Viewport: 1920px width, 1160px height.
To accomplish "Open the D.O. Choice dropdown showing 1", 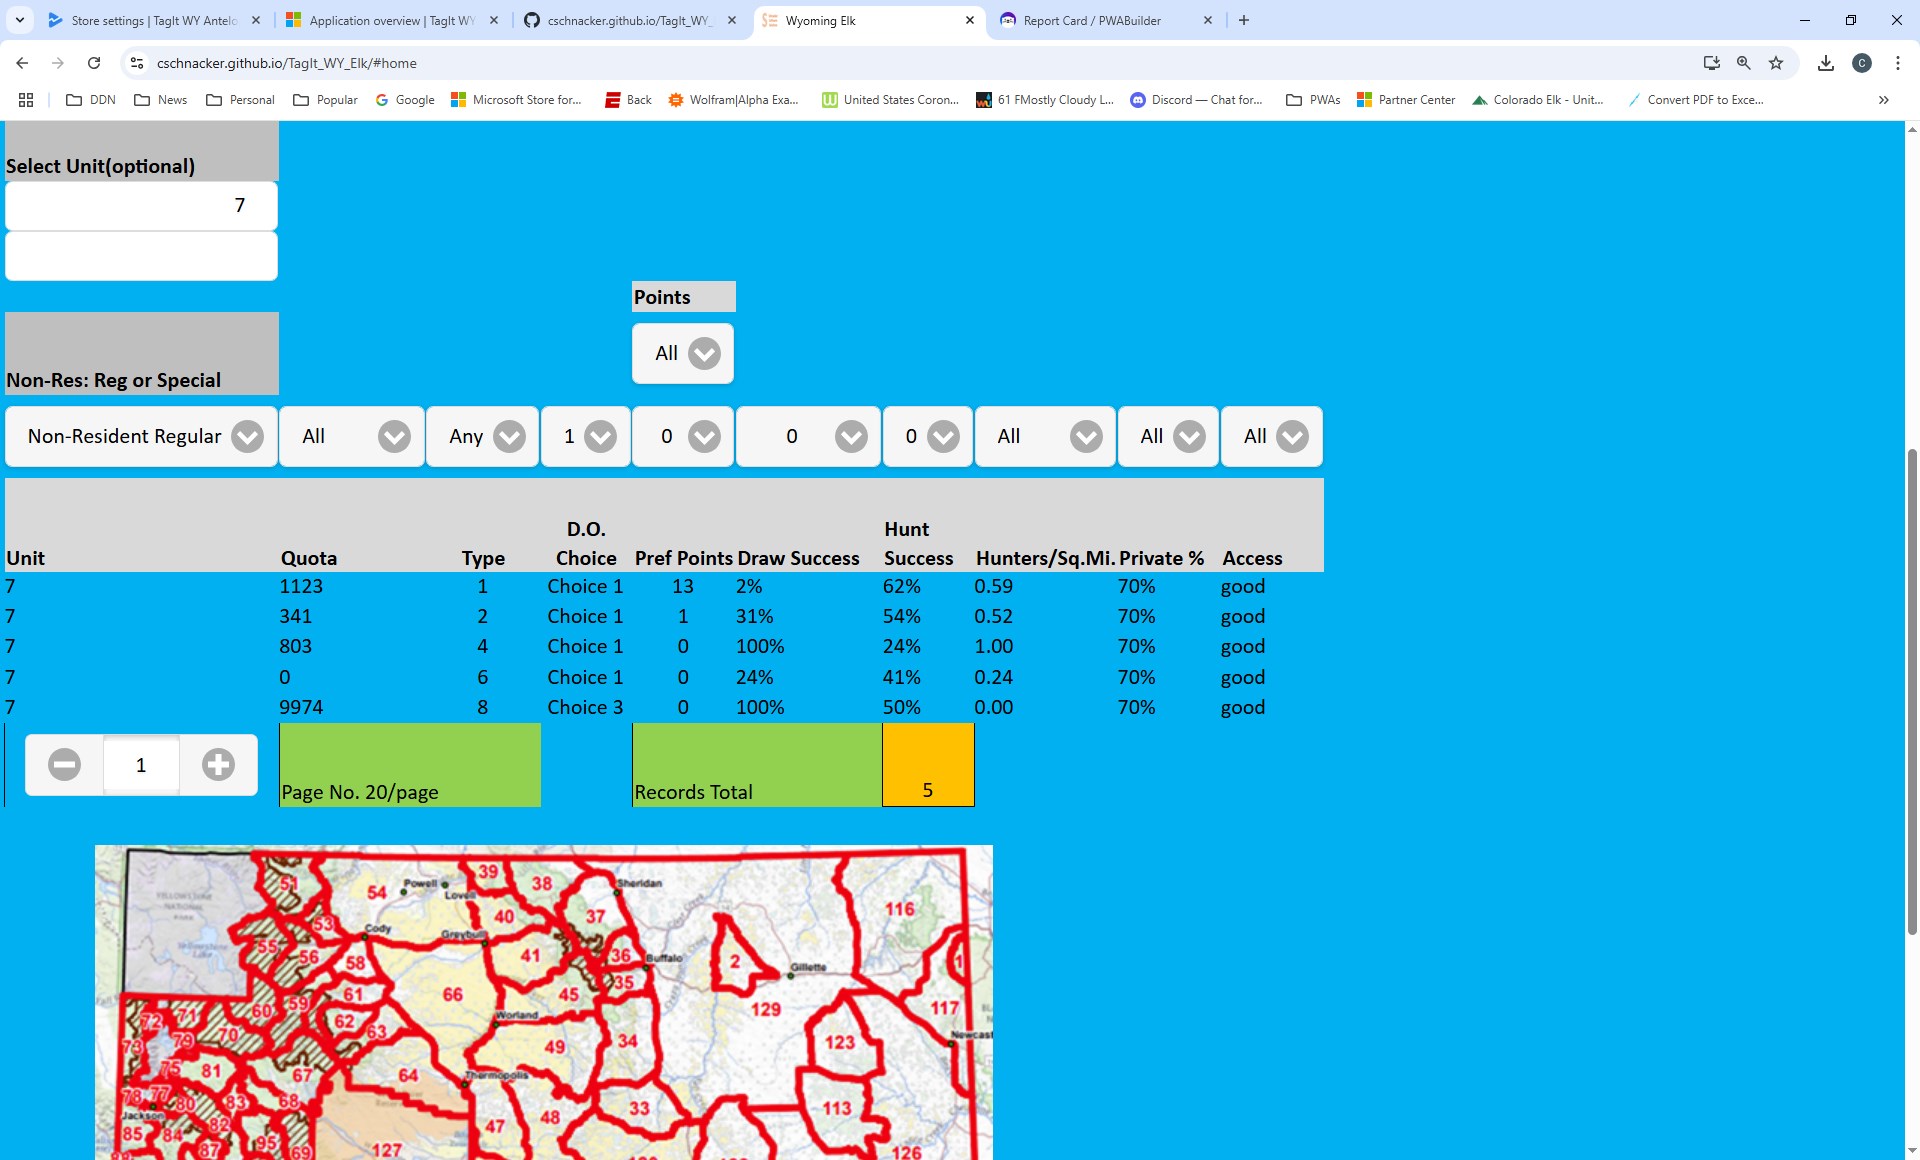I will click(586, 437).
